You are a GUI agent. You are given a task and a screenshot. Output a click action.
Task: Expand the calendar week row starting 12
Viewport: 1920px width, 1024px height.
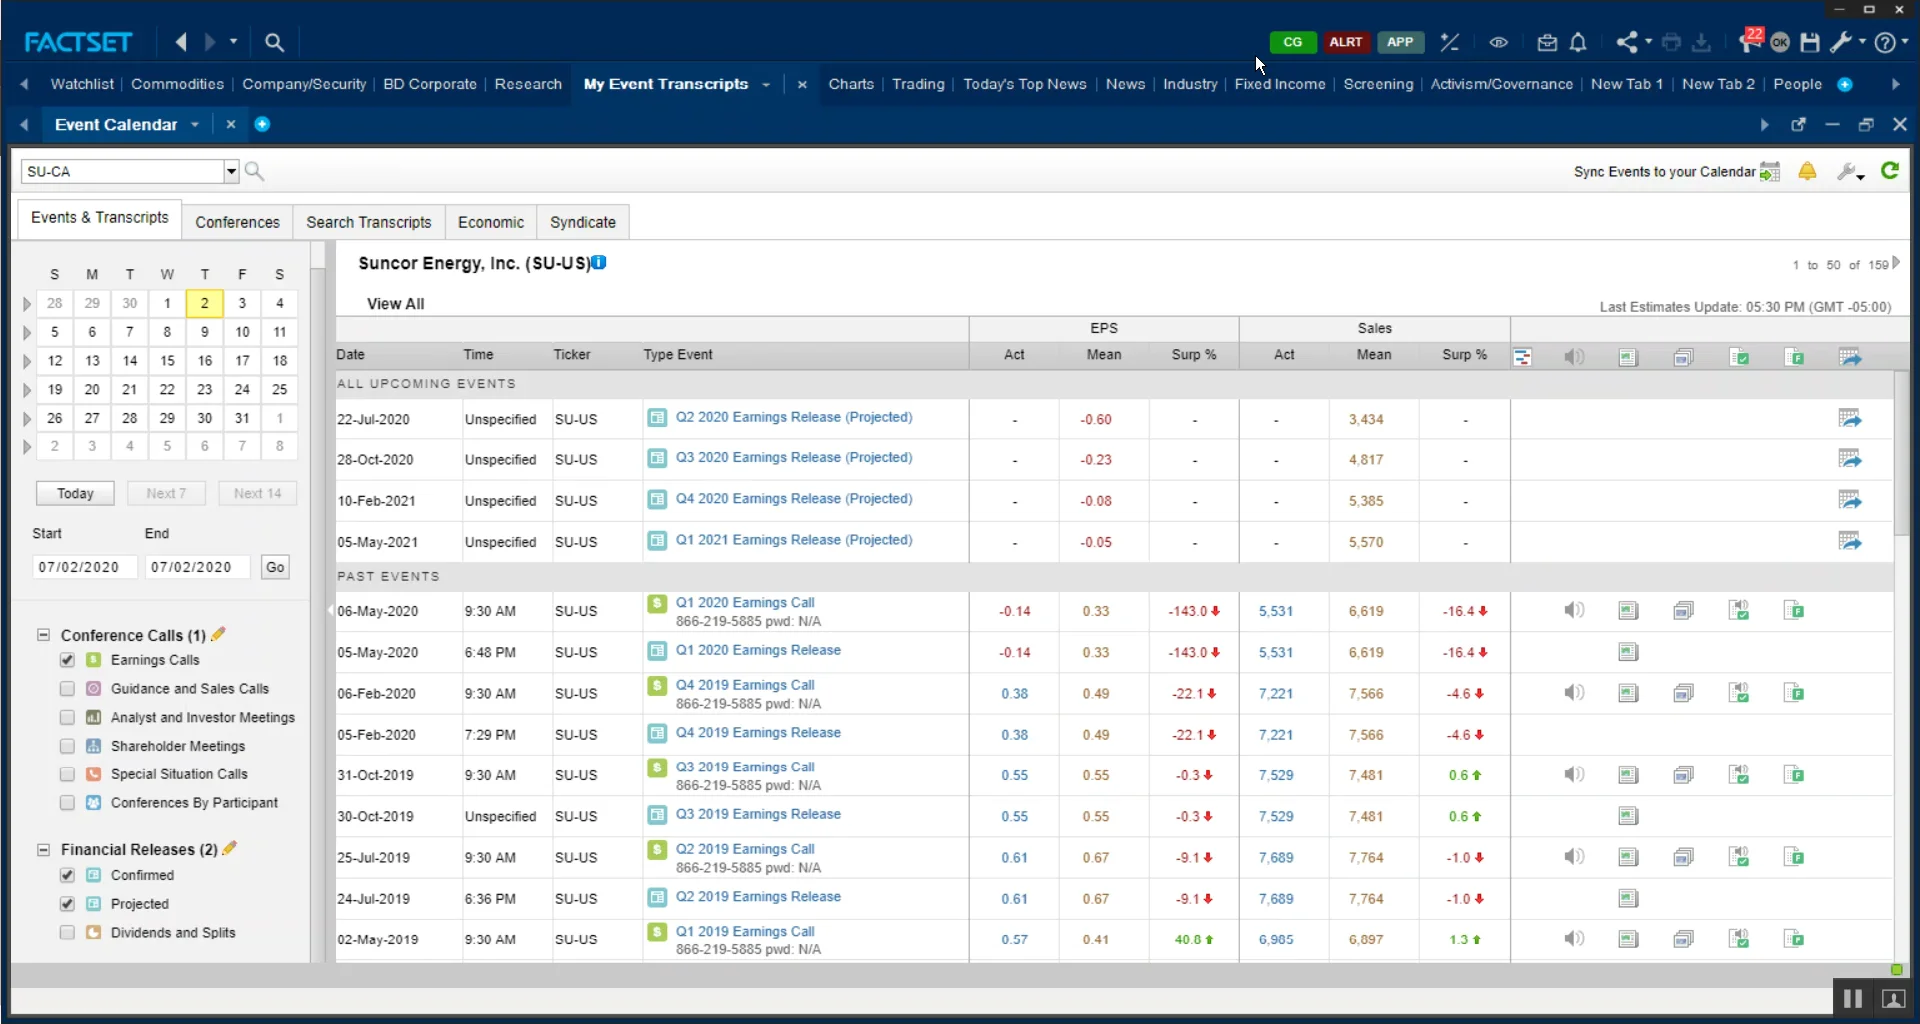(27, 361)
